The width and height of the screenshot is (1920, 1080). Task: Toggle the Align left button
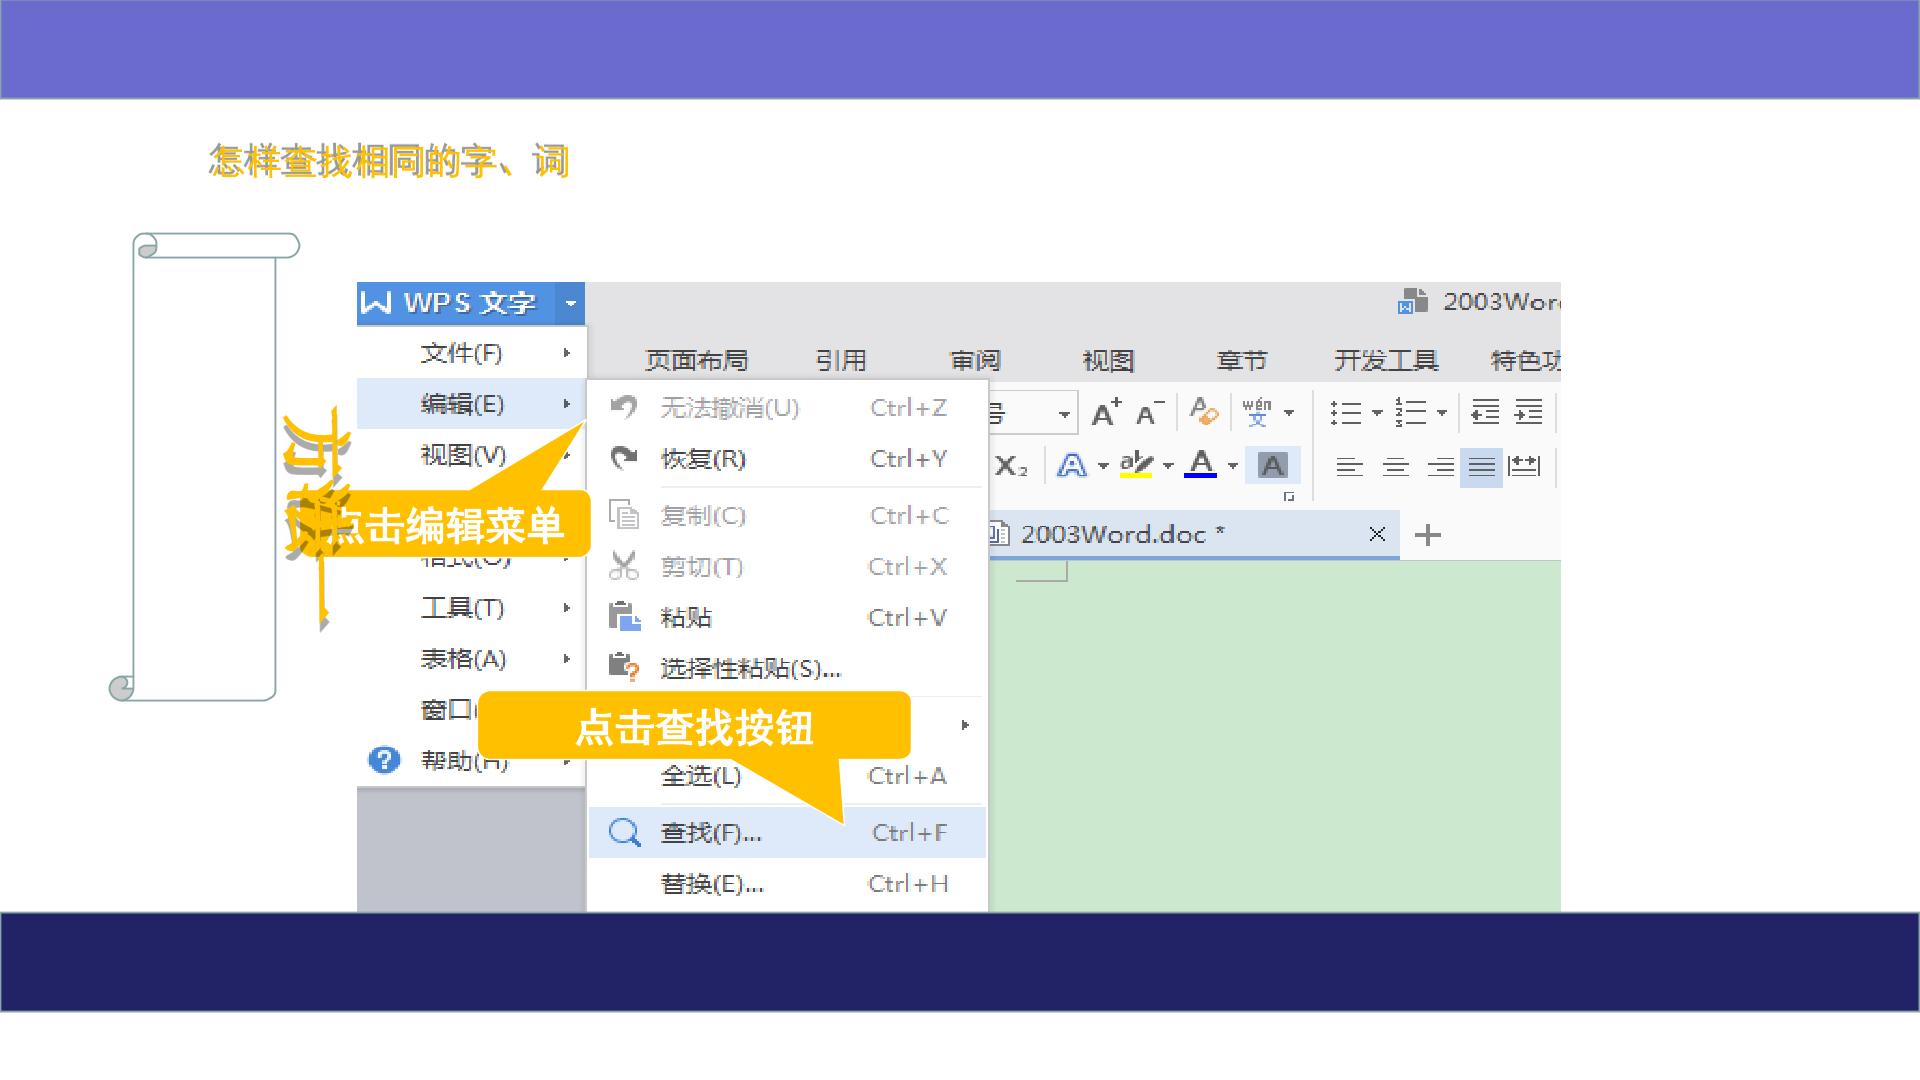tap(1350, 466)
